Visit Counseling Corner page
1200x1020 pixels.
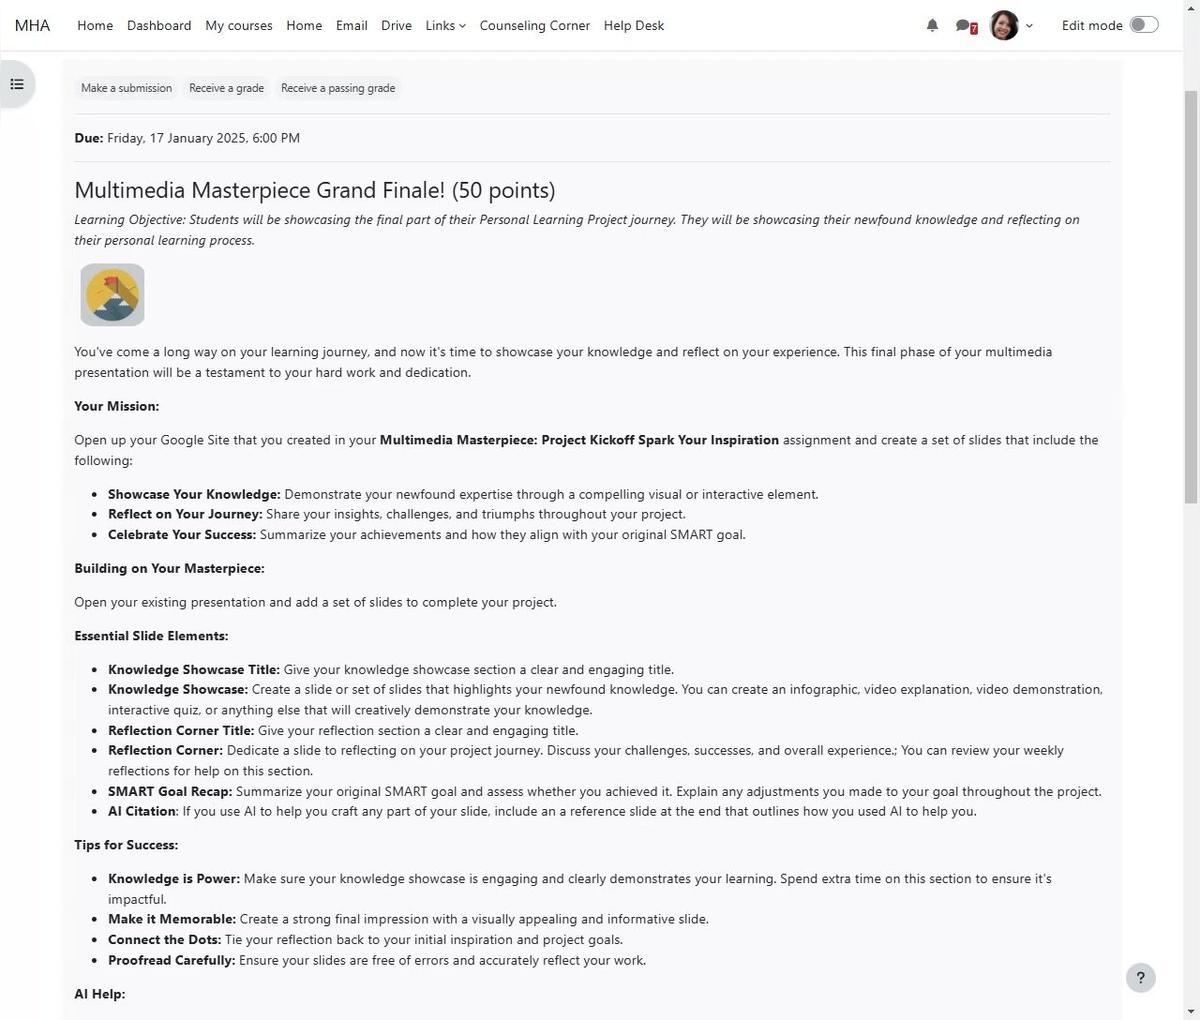click(x=534, y=26)
